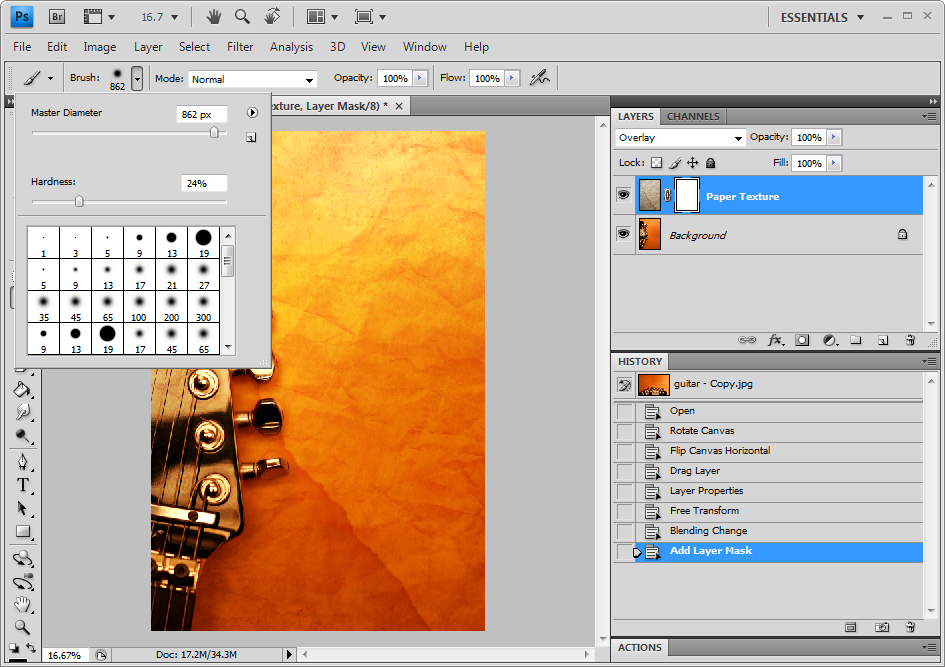Select the Horizontal Type tool

coord(22,485)
